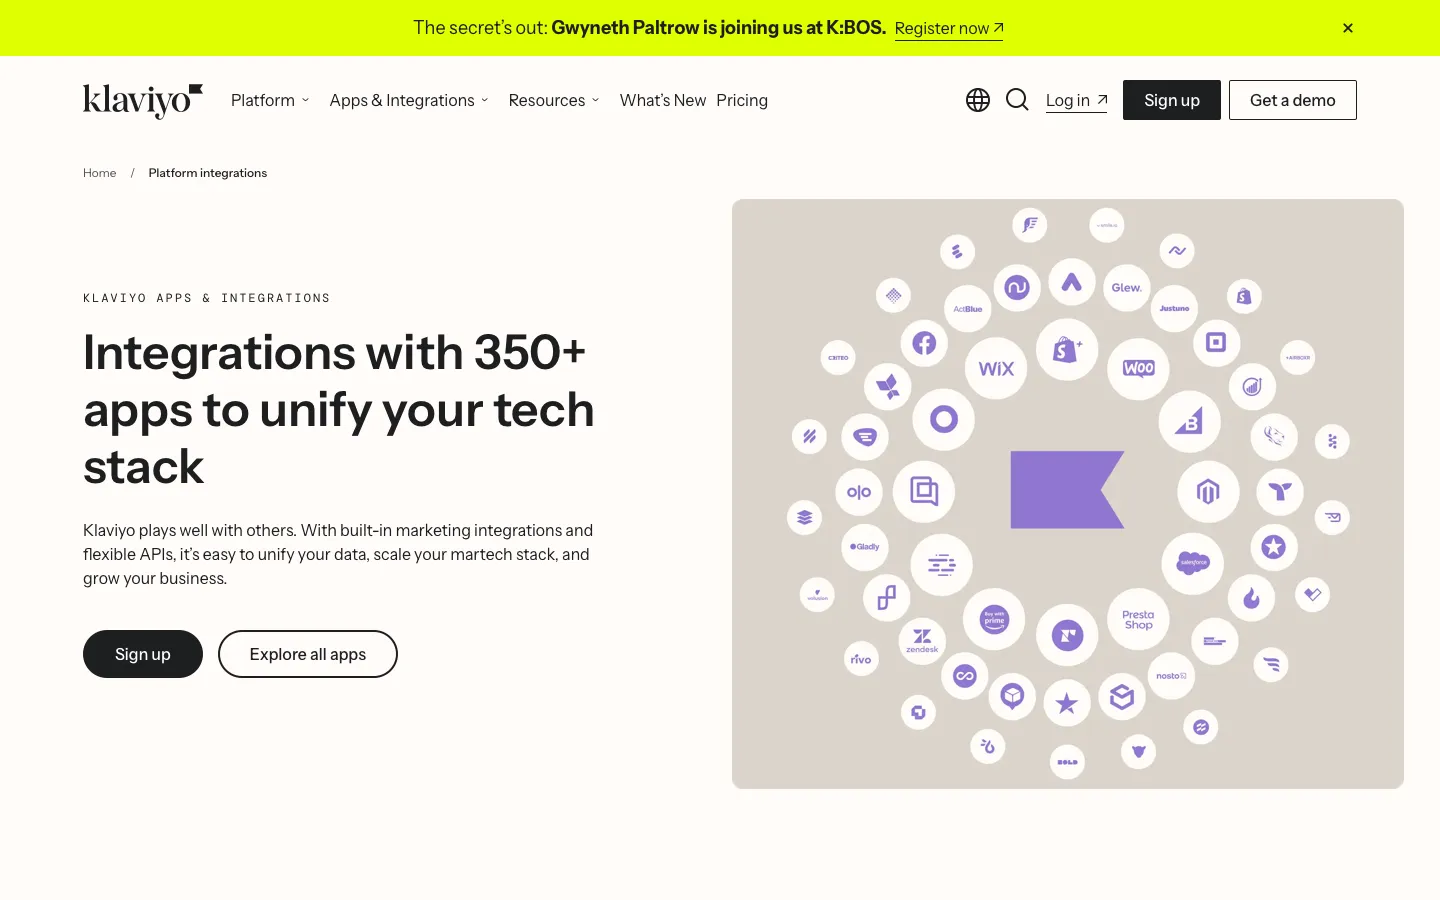
Task: Dismiss the yellow announcement banner
Action: [x=1348, y=28]
